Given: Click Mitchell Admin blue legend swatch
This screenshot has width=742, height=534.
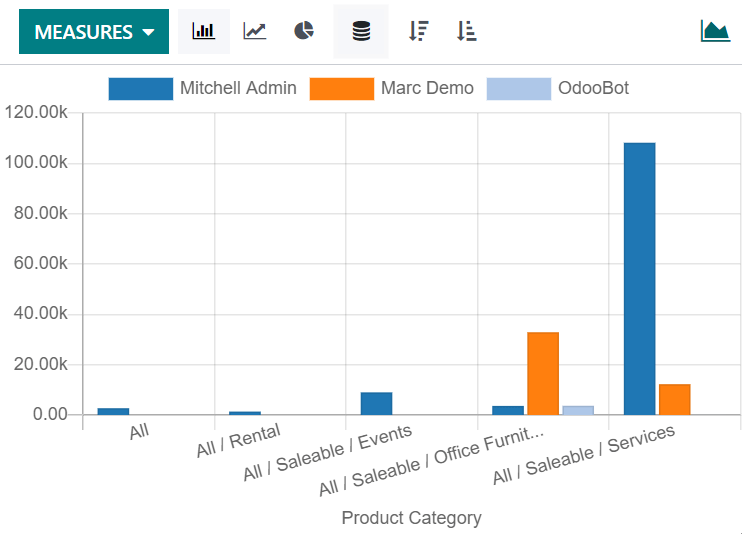Looking at the screenshot, I should pos(140,88).
